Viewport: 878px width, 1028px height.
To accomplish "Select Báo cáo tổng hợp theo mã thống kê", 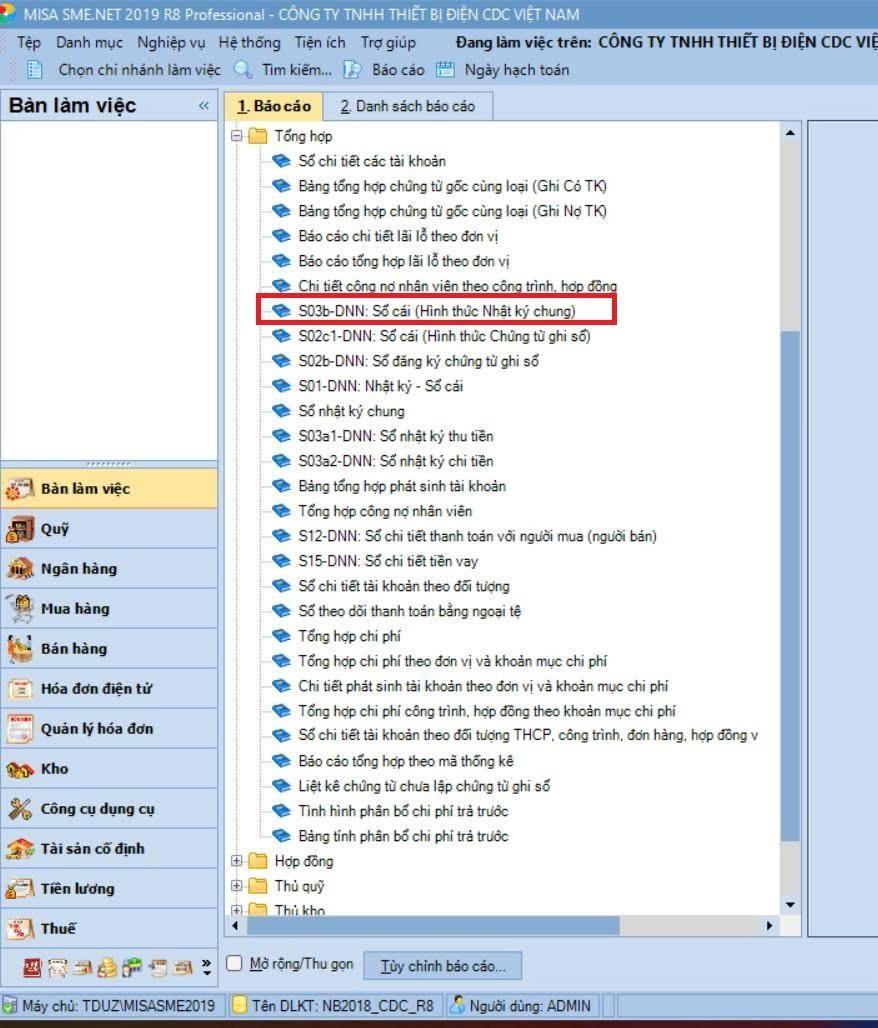I will 405,761.
